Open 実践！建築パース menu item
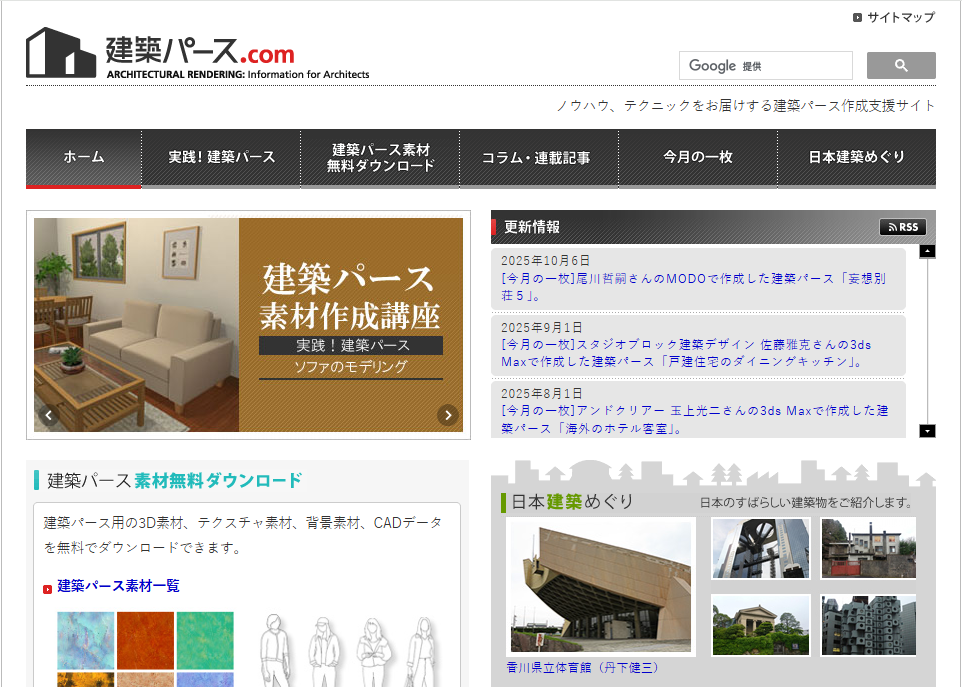Image resolution: width=962 pixels, height=687 pixels. click(221, 157)
